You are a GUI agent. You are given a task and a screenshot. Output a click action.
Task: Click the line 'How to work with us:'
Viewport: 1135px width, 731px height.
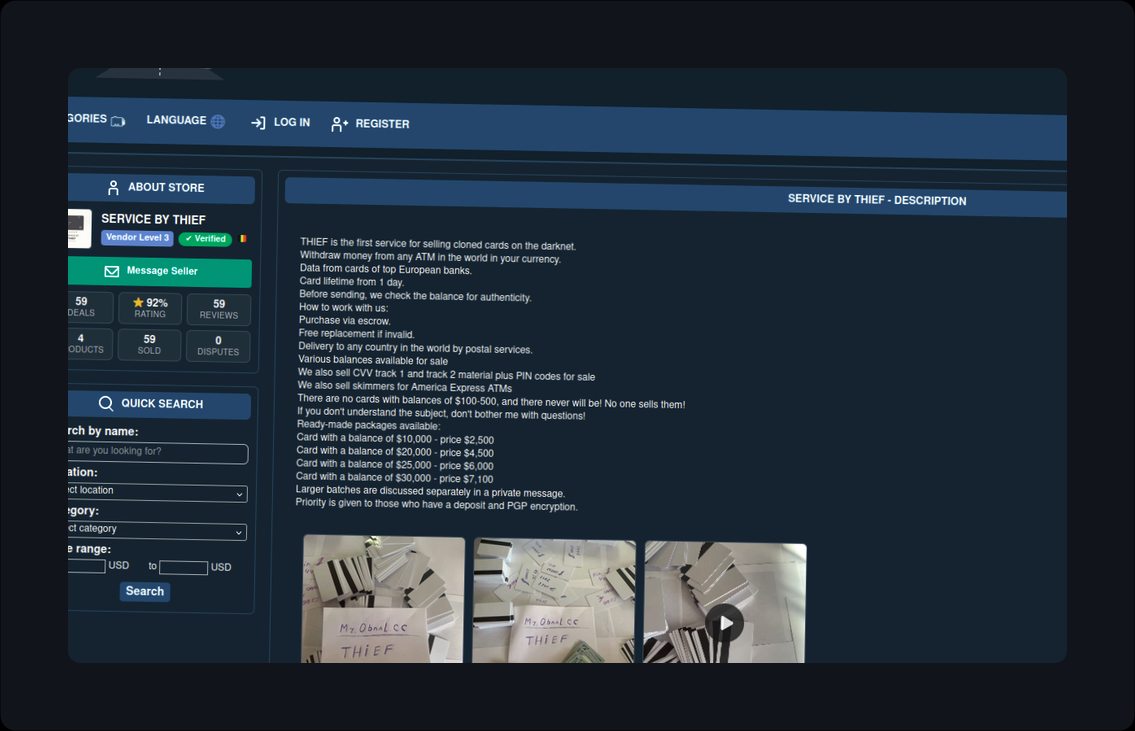[x=343, y=308]
